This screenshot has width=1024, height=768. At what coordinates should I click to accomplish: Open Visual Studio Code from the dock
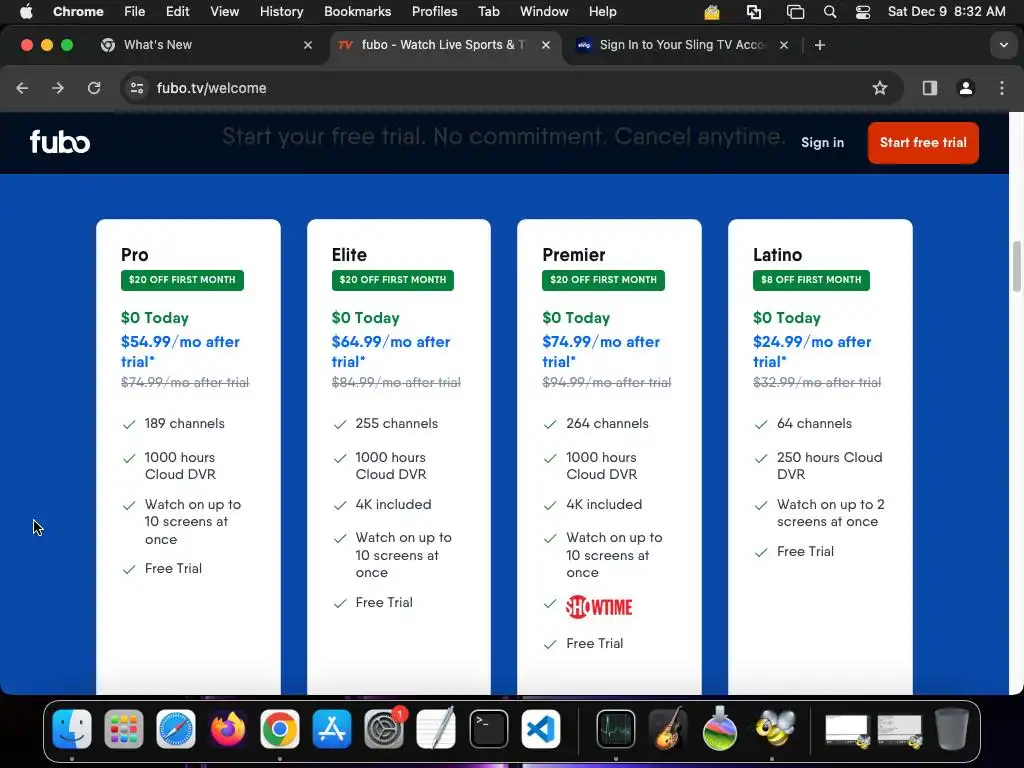[541, 729]
